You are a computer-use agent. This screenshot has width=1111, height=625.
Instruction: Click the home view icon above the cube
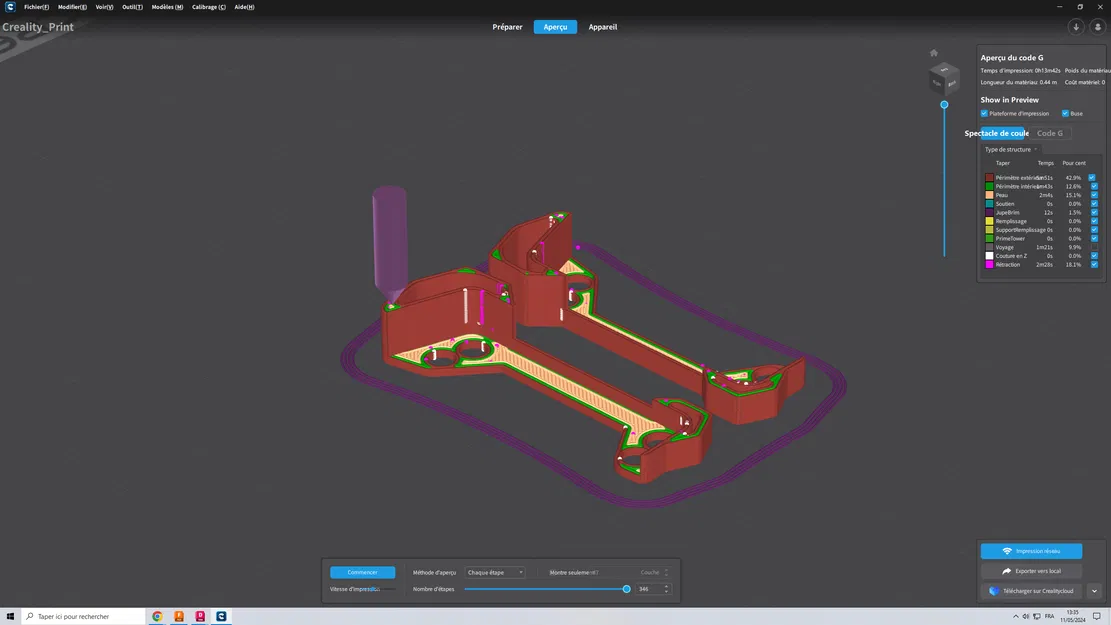(x=934, y=53)
